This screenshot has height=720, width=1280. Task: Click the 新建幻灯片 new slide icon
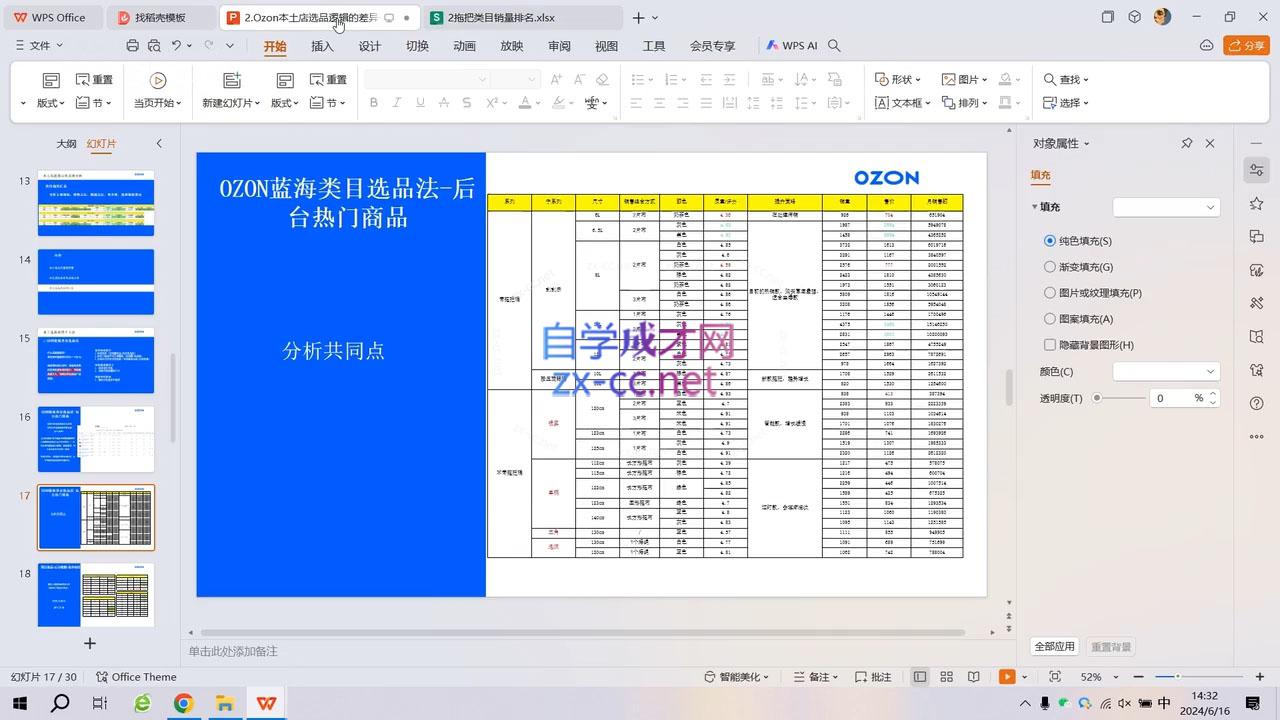tap(231, 80)
